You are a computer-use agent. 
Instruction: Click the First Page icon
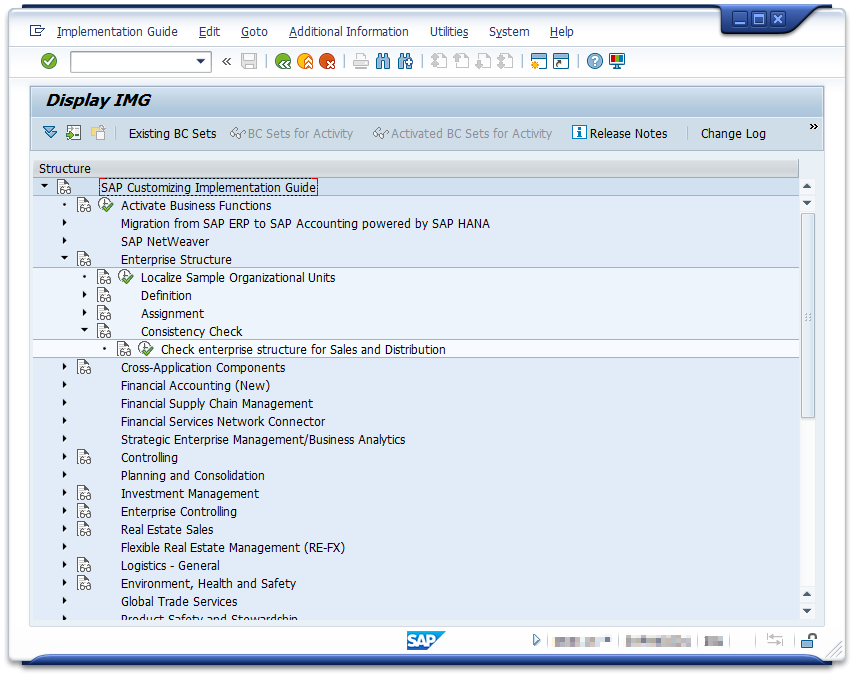[439, 61]
